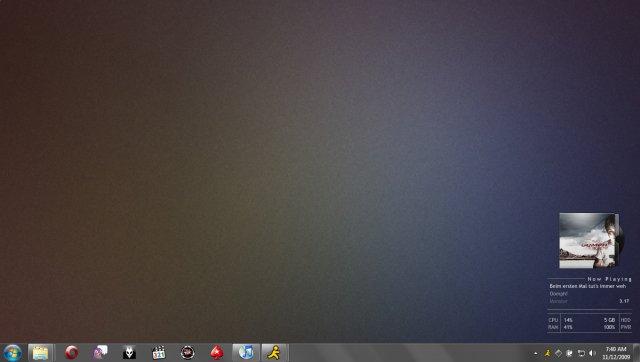
Task: Open Action Center flag tray icon
Action: (569, 353)
